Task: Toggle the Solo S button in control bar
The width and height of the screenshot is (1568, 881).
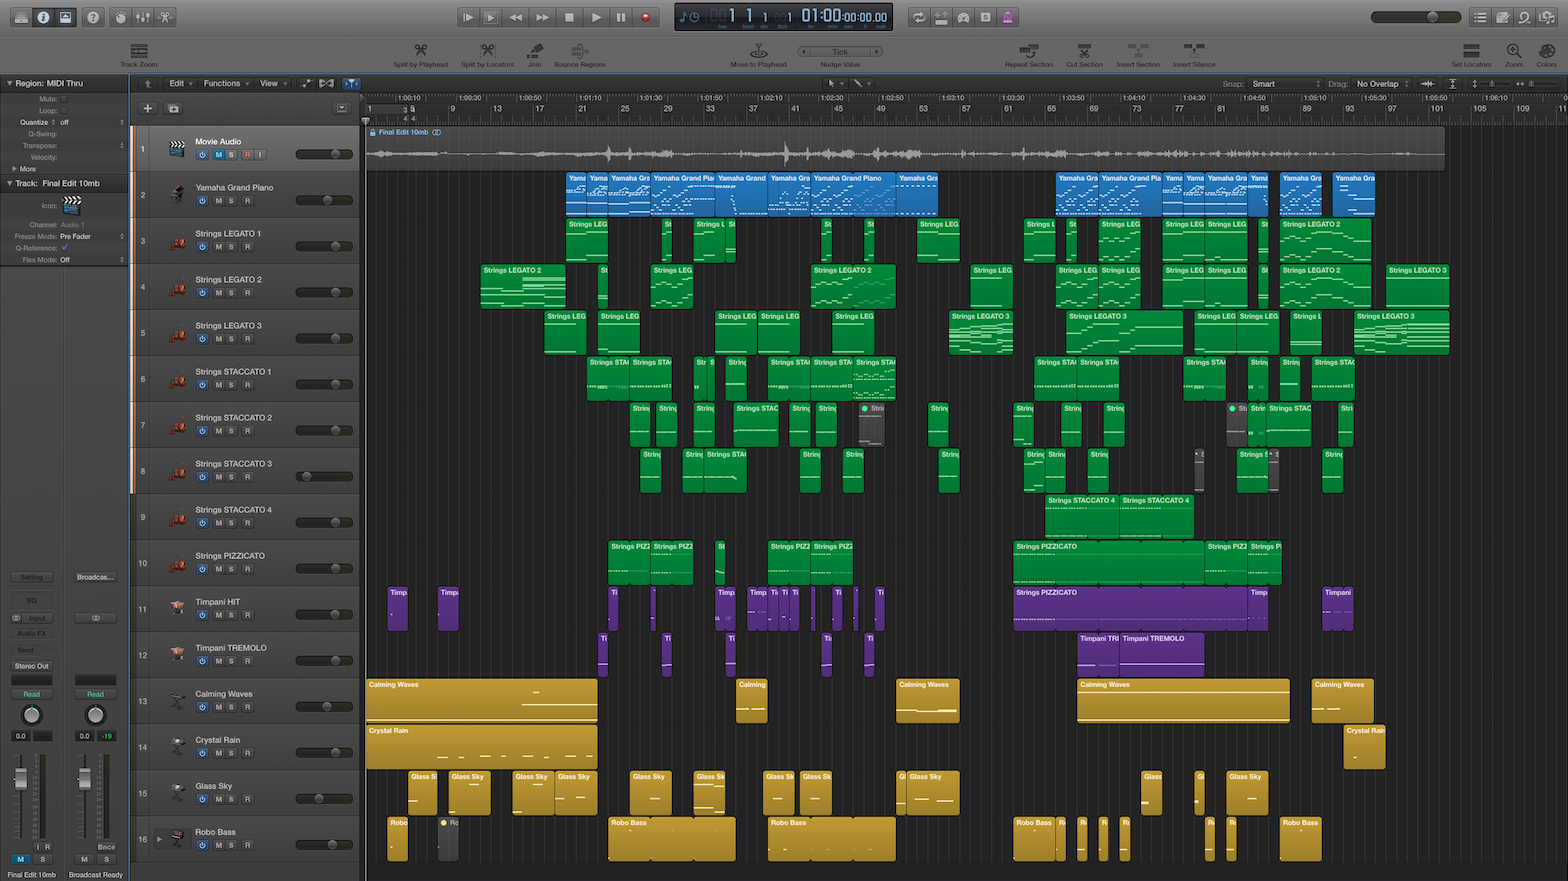Action: (986, 17)
